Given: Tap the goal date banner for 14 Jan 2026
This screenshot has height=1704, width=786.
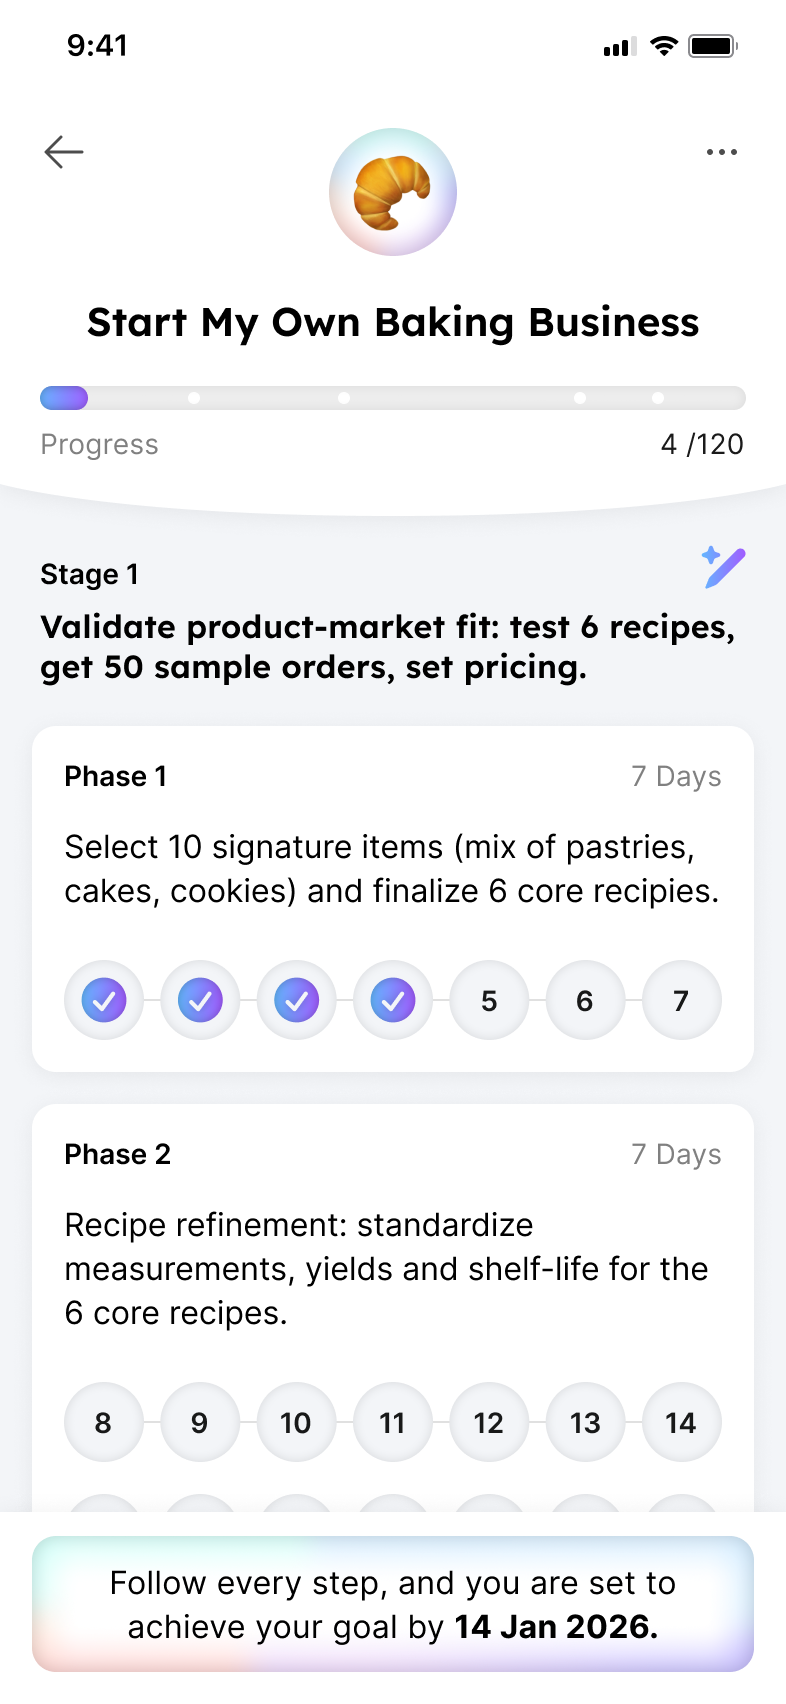Looking at the screenshot, I should click(393, 1604).
